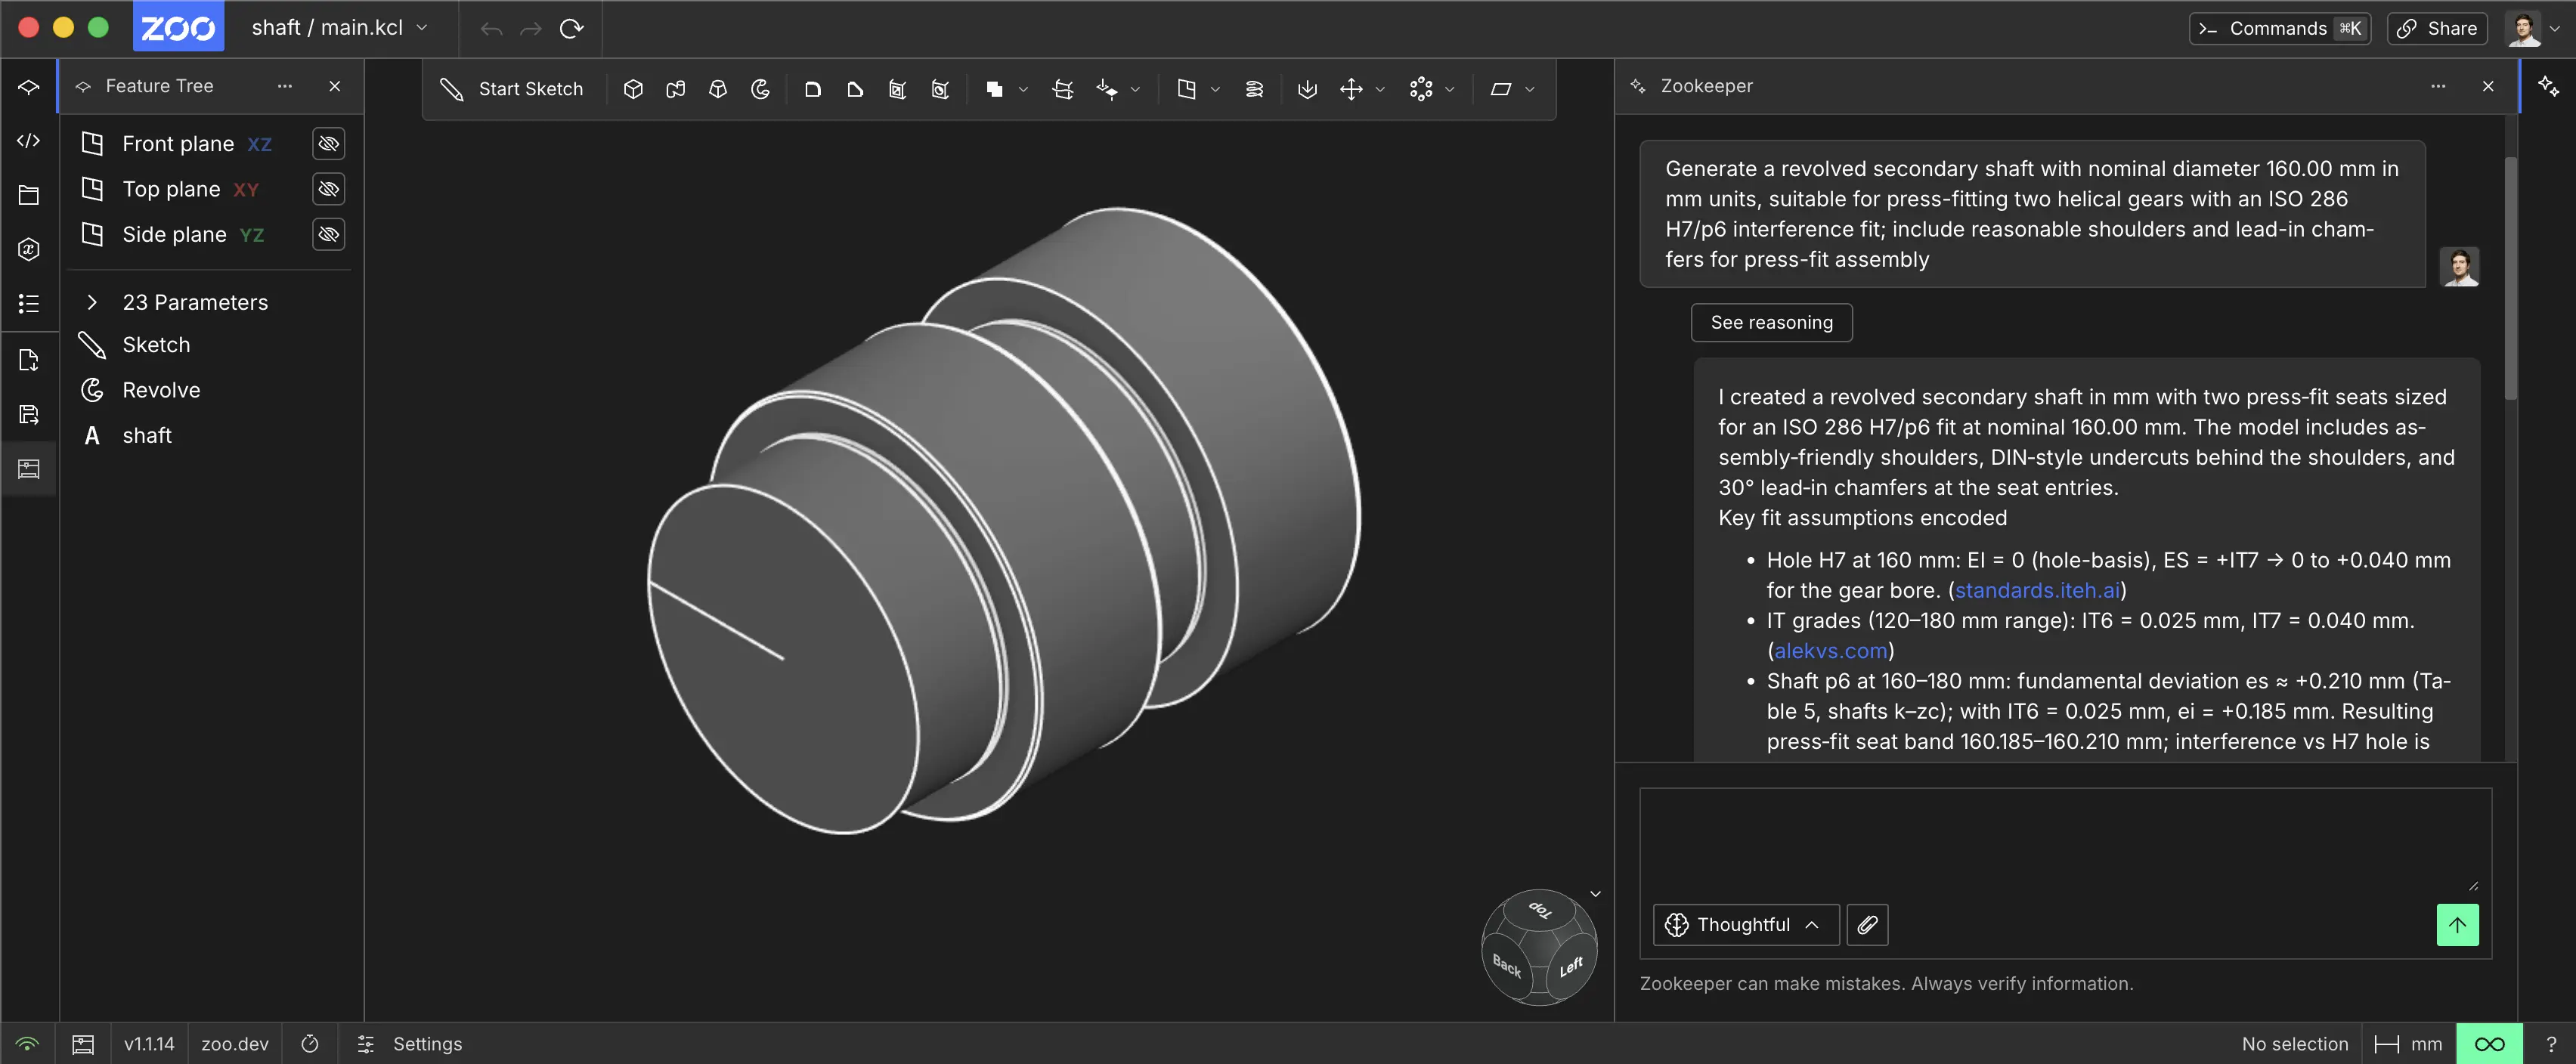Select the Chamfer tool
Viewport: 2576px width, 1064px height.
click(x=855, y=89)
